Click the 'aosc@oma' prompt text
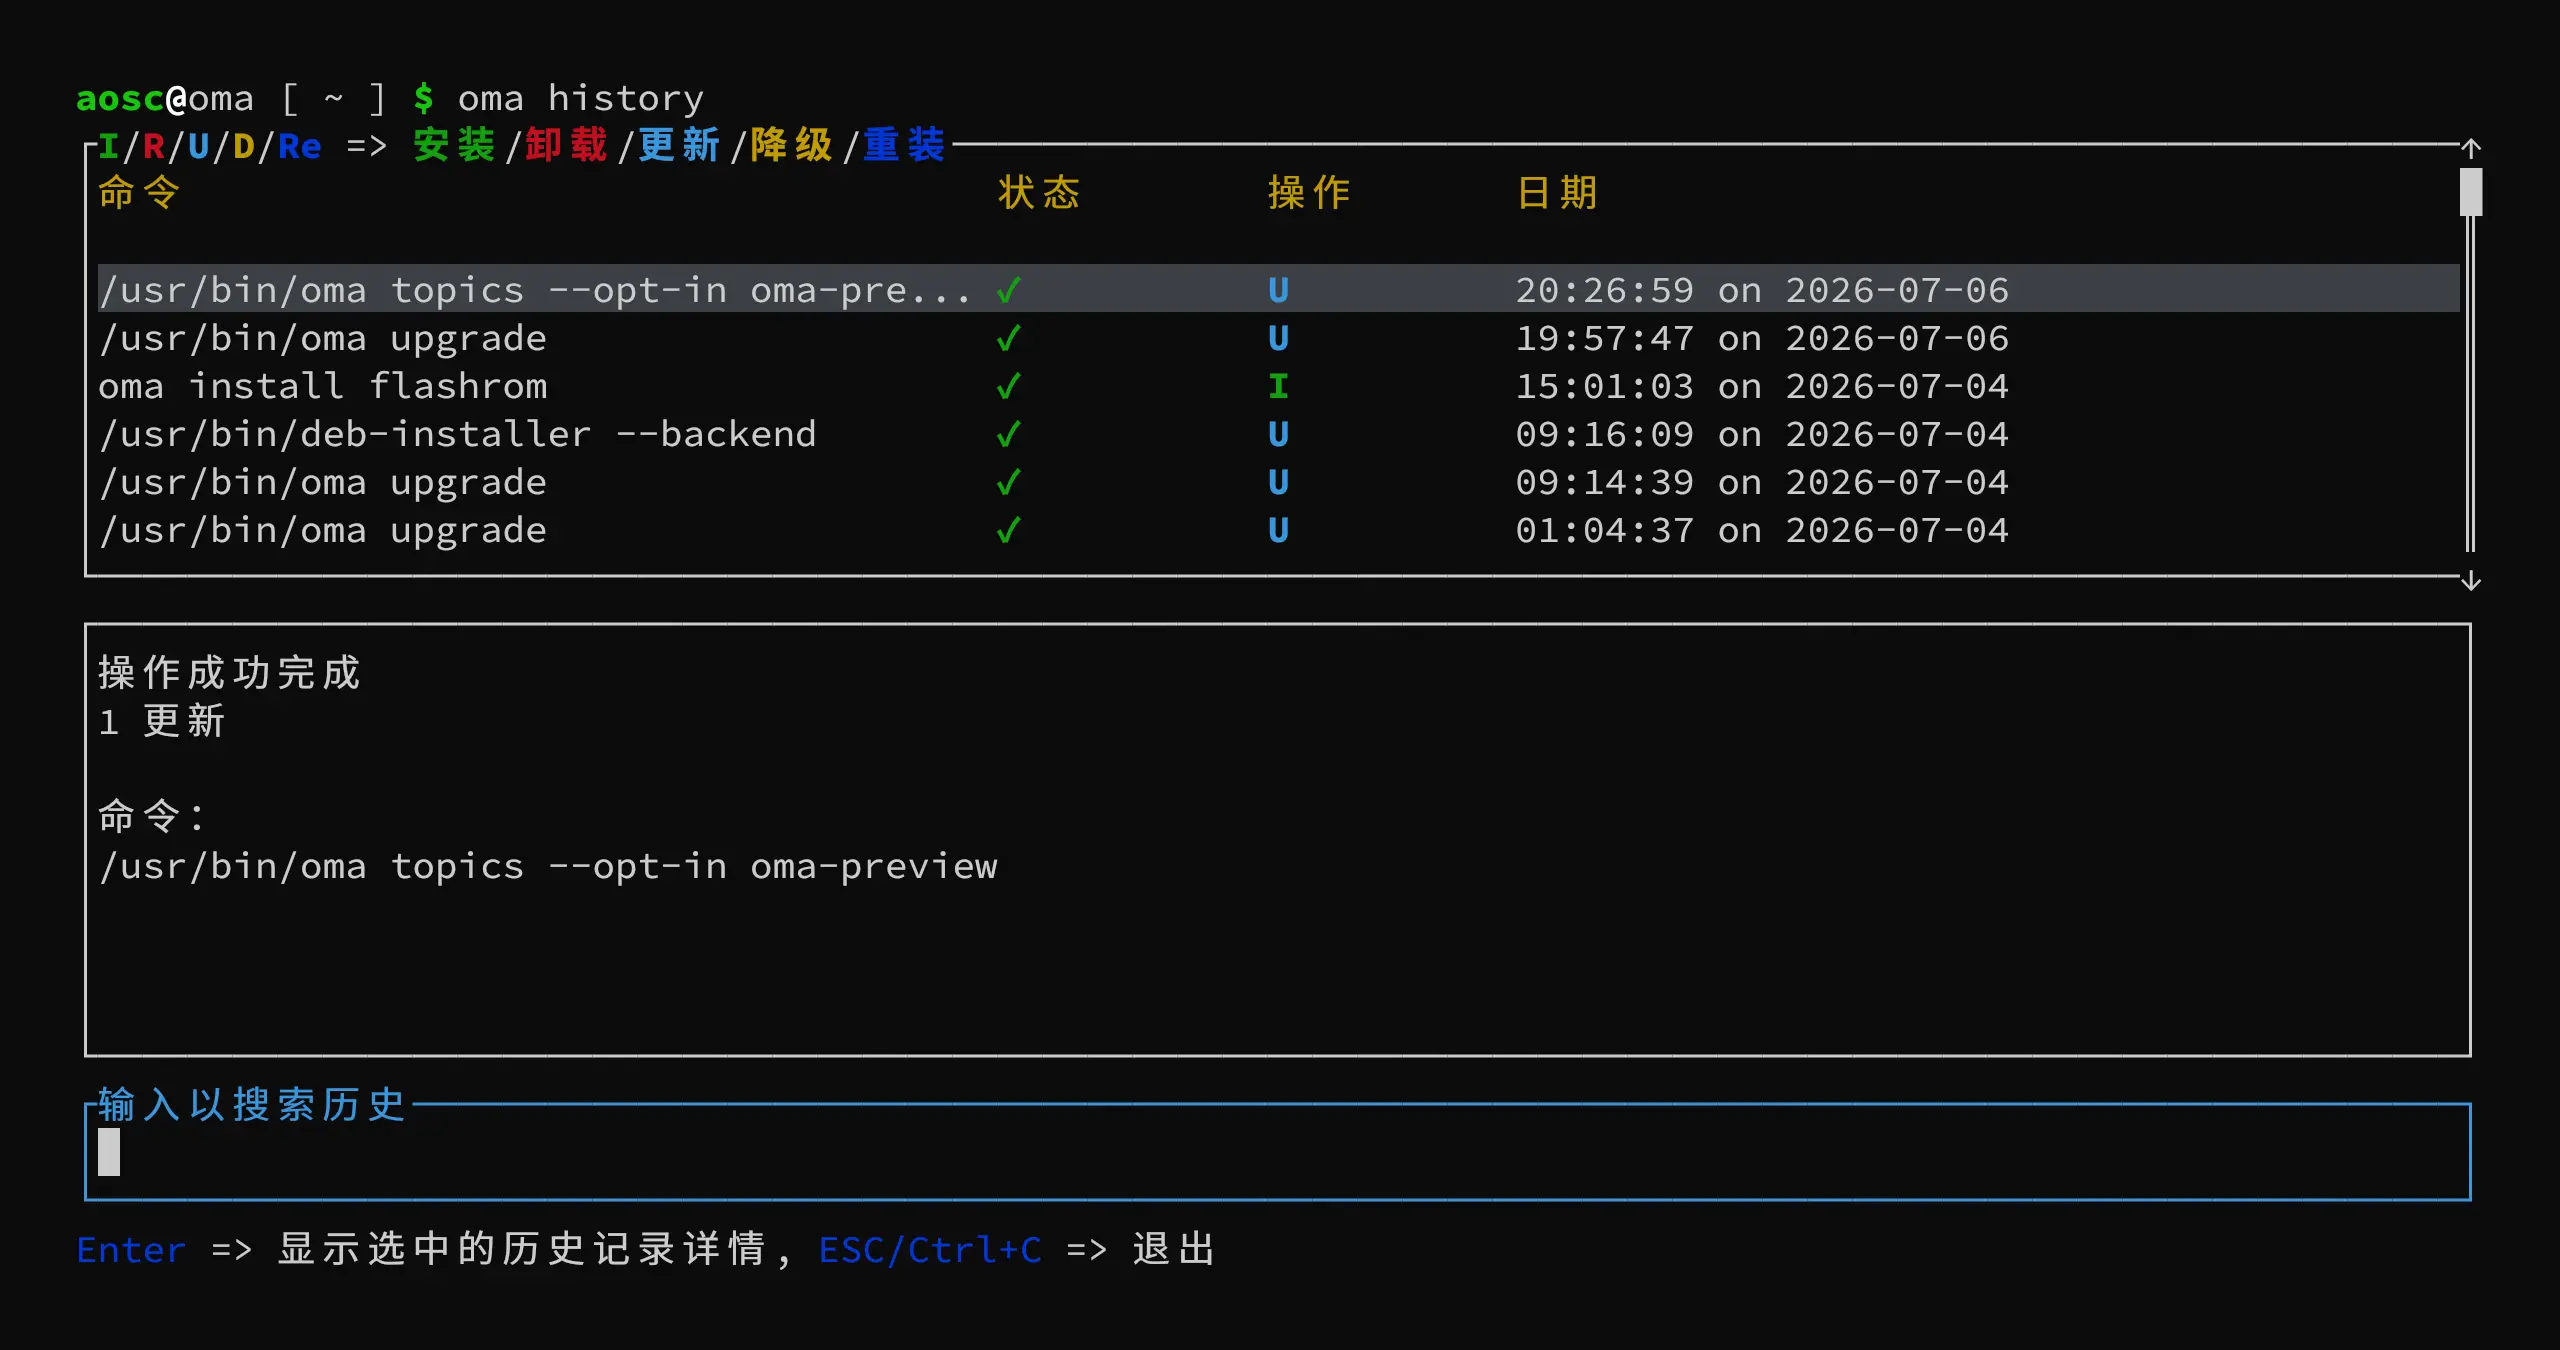 pos(165,98)
